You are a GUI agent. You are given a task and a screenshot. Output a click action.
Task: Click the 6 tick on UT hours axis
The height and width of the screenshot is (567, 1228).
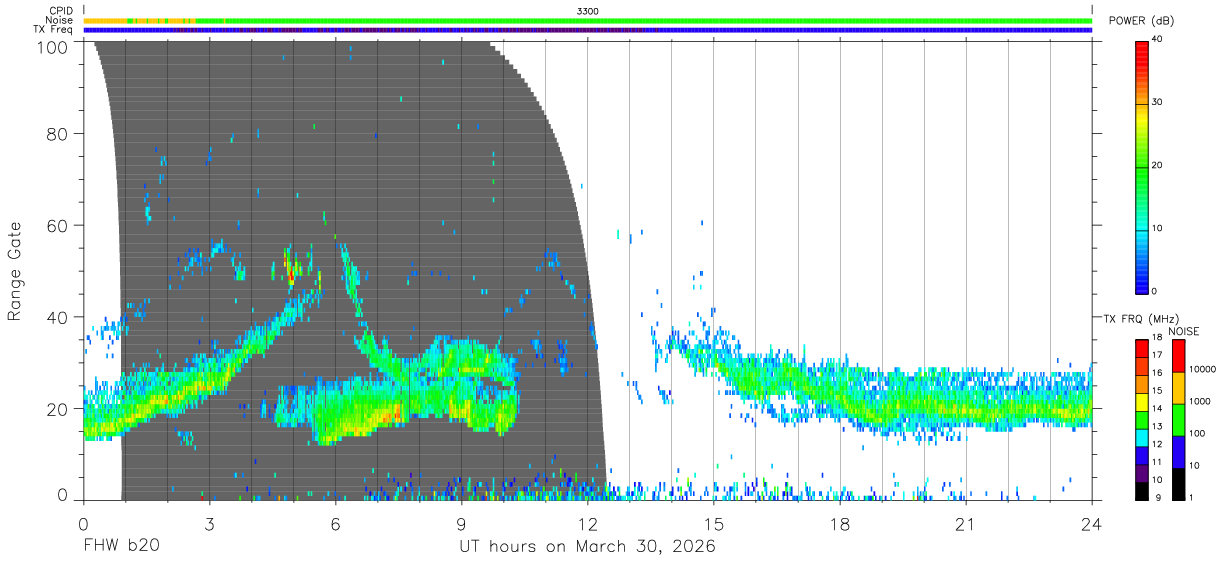(x=336, y=524)
